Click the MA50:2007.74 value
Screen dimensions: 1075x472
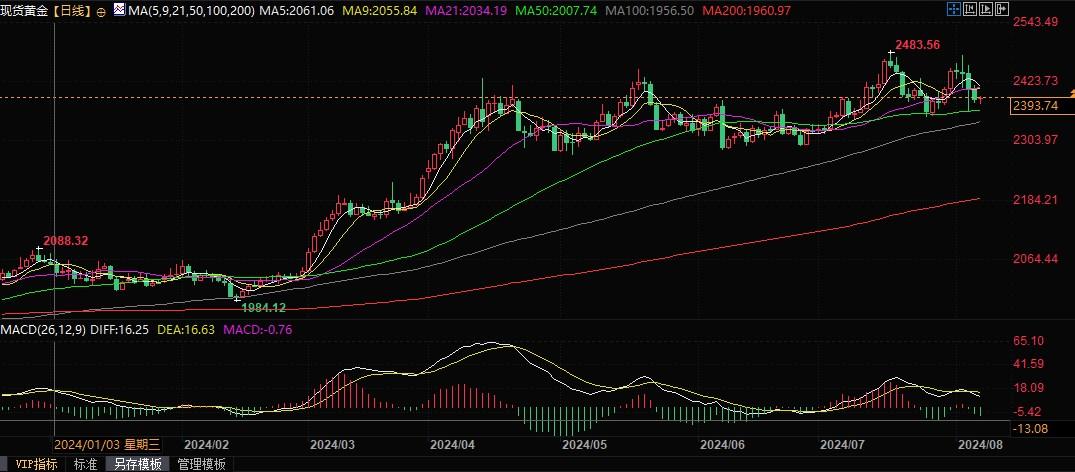click(555, 11)
